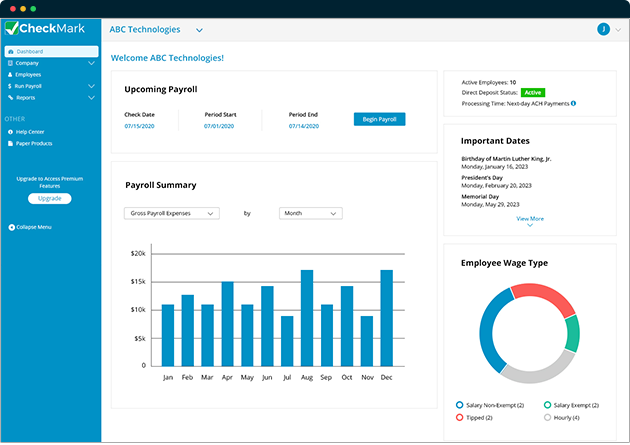The width and height of the screenshot is (630, 445).
Task: Click the Company building icon
Action: pyautogui.click(x=10, y=63)
